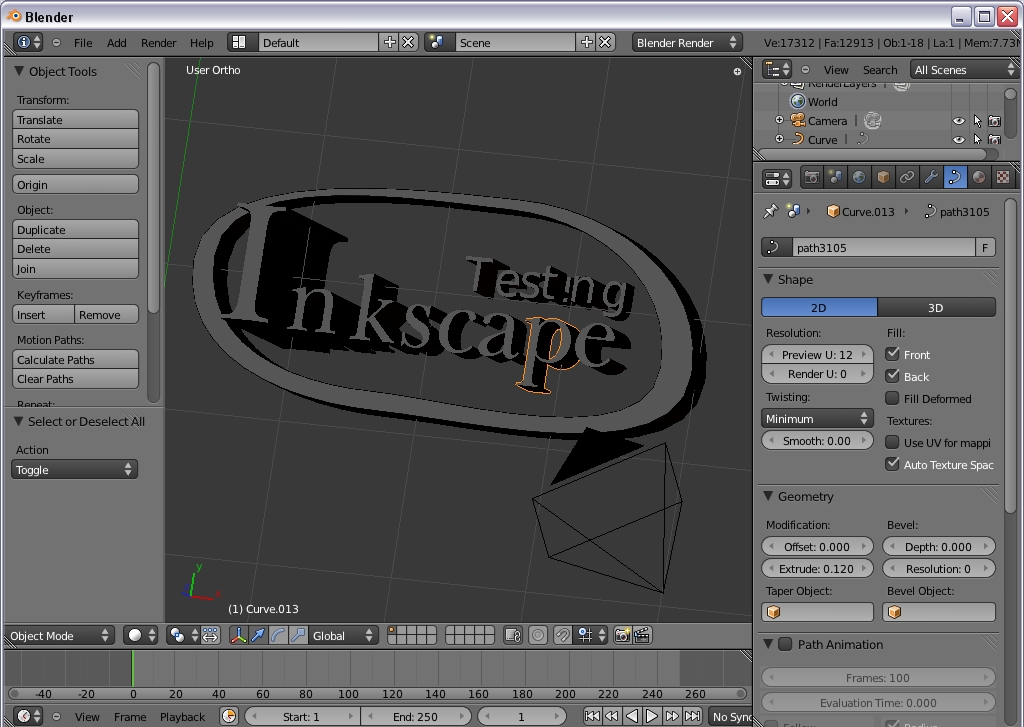The image size is (1024, 727).
Task: Adjust the Smooth 0.00 slider field
Action: coord(817,441)
